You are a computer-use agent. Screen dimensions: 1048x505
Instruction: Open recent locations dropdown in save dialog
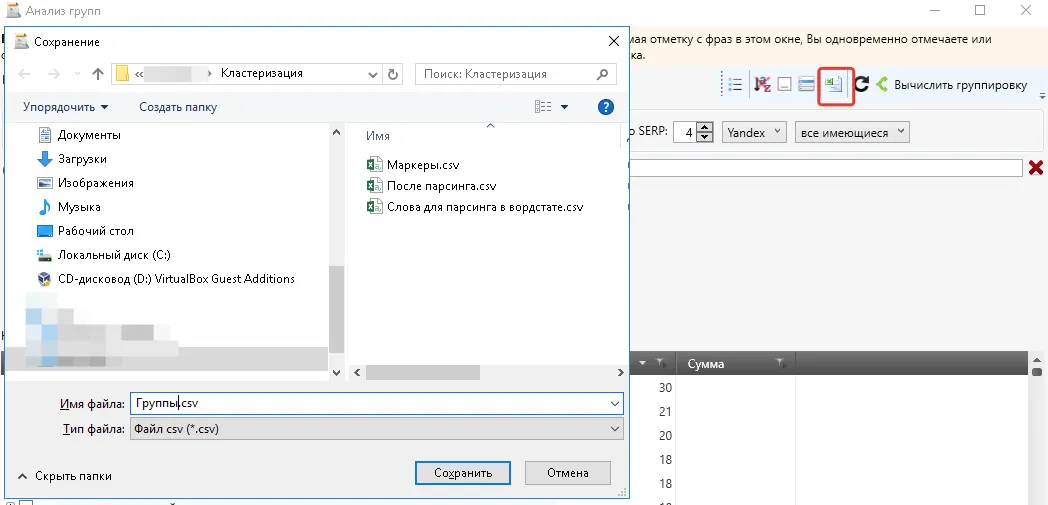tap(77, 74)
